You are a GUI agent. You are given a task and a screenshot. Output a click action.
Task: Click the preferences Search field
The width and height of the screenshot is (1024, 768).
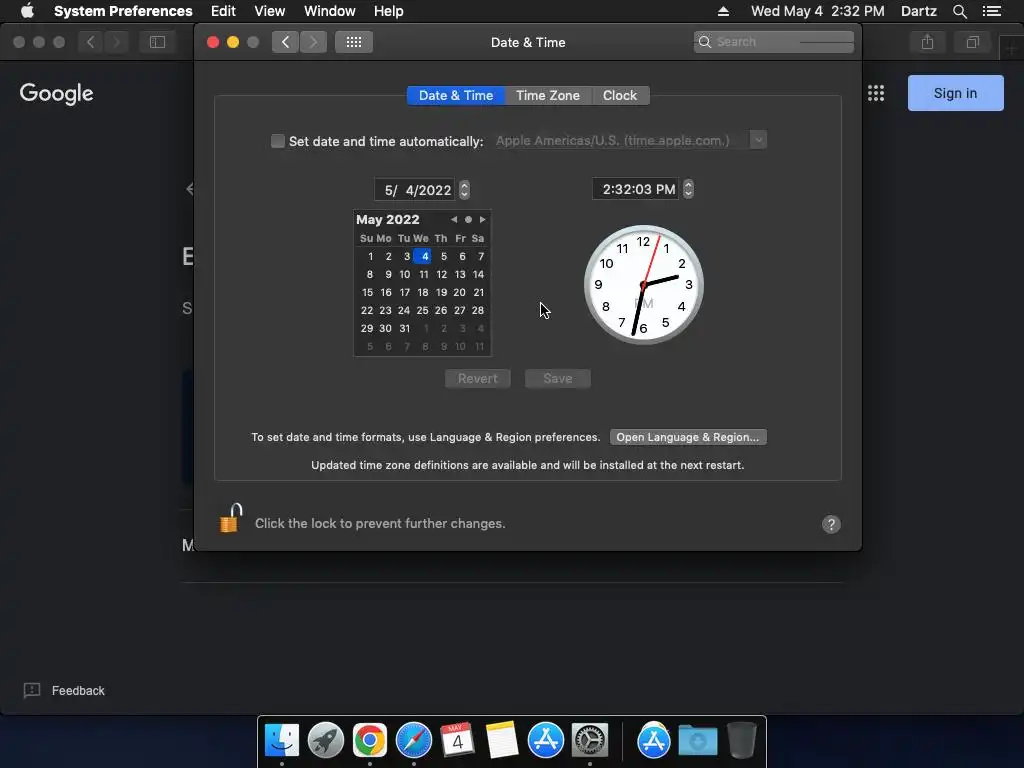tap(773, 42)
